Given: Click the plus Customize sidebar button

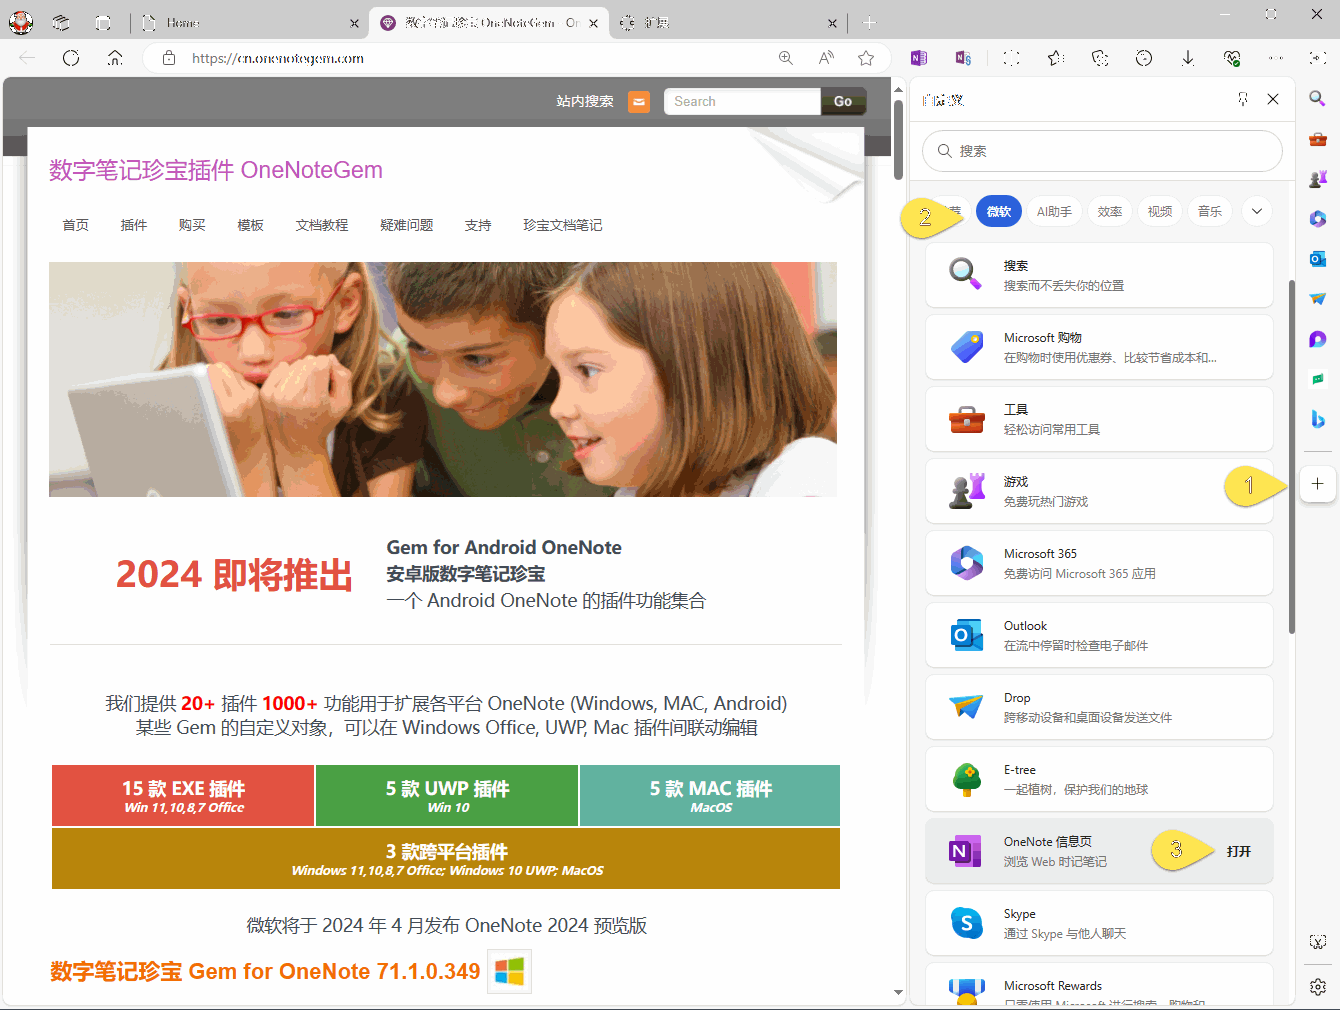Looking at the screenshot, I should 1318,484.
